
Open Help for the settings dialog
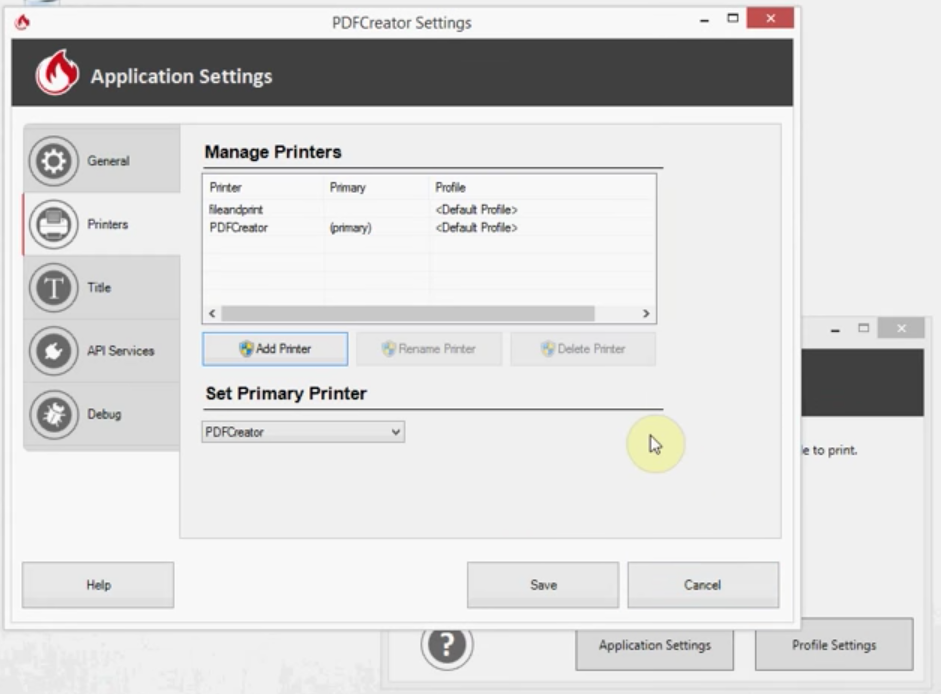[98, 585]
